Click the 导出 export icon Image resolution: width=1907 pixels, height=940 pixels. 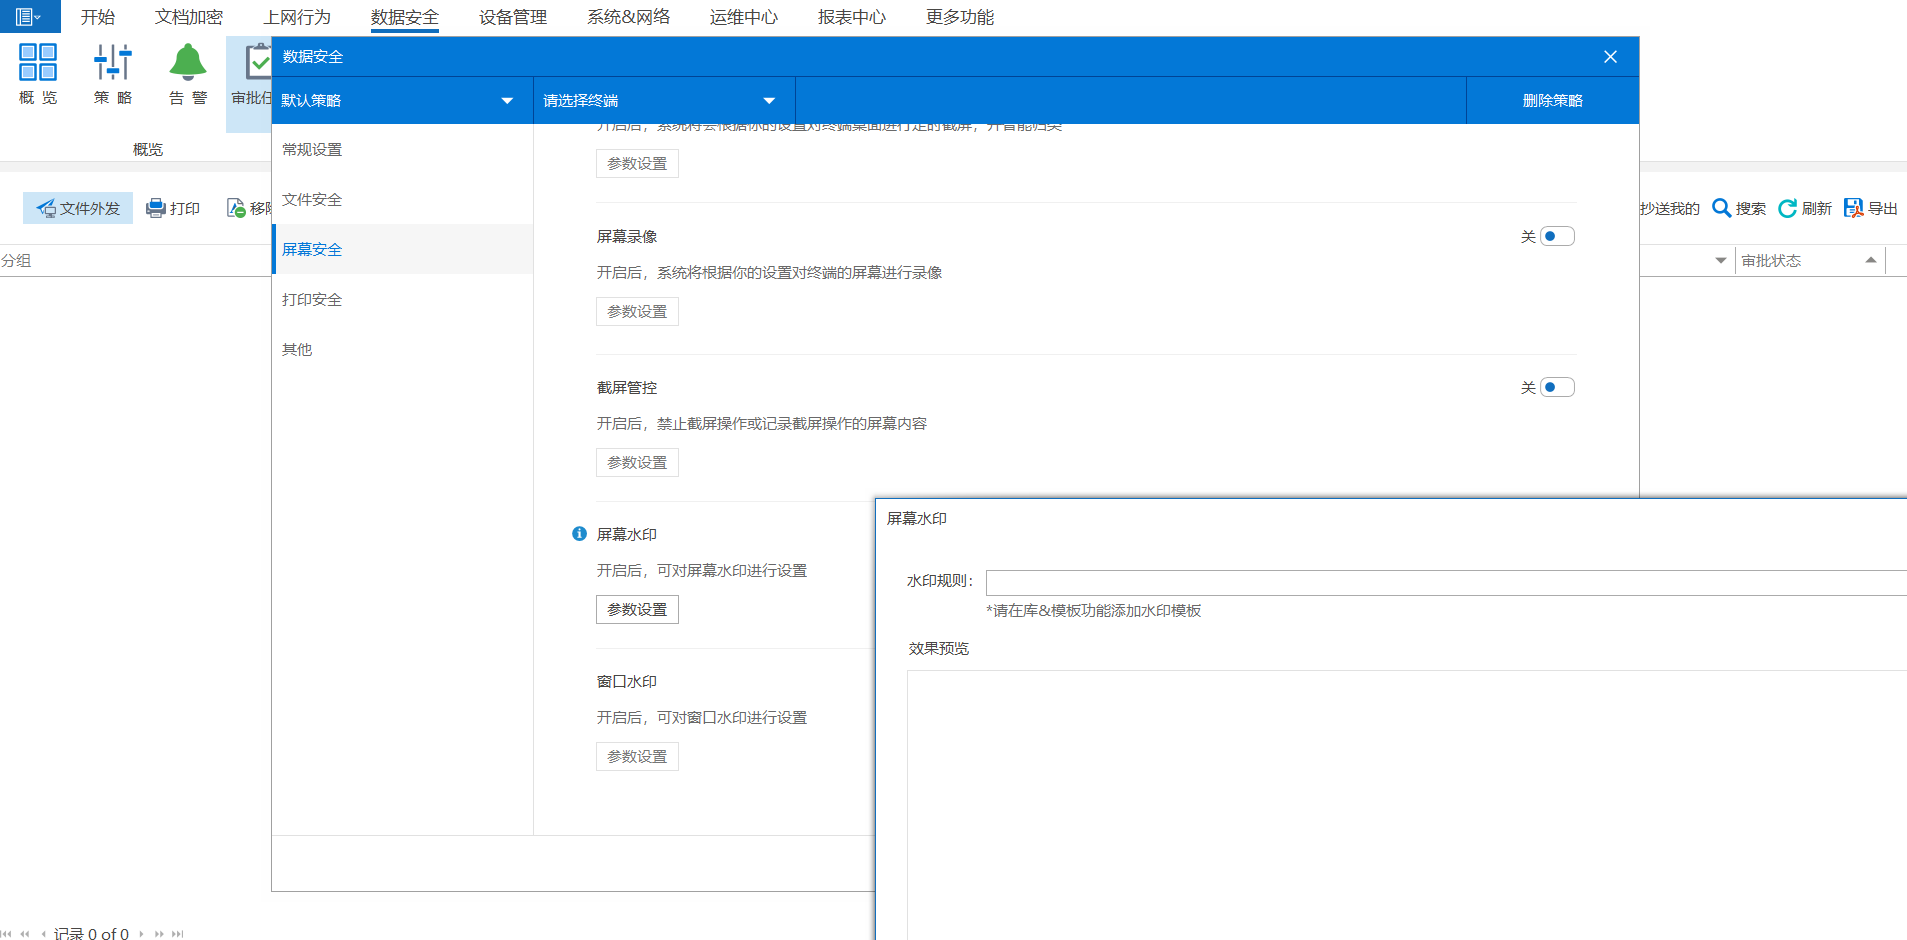pos(1853,208)
